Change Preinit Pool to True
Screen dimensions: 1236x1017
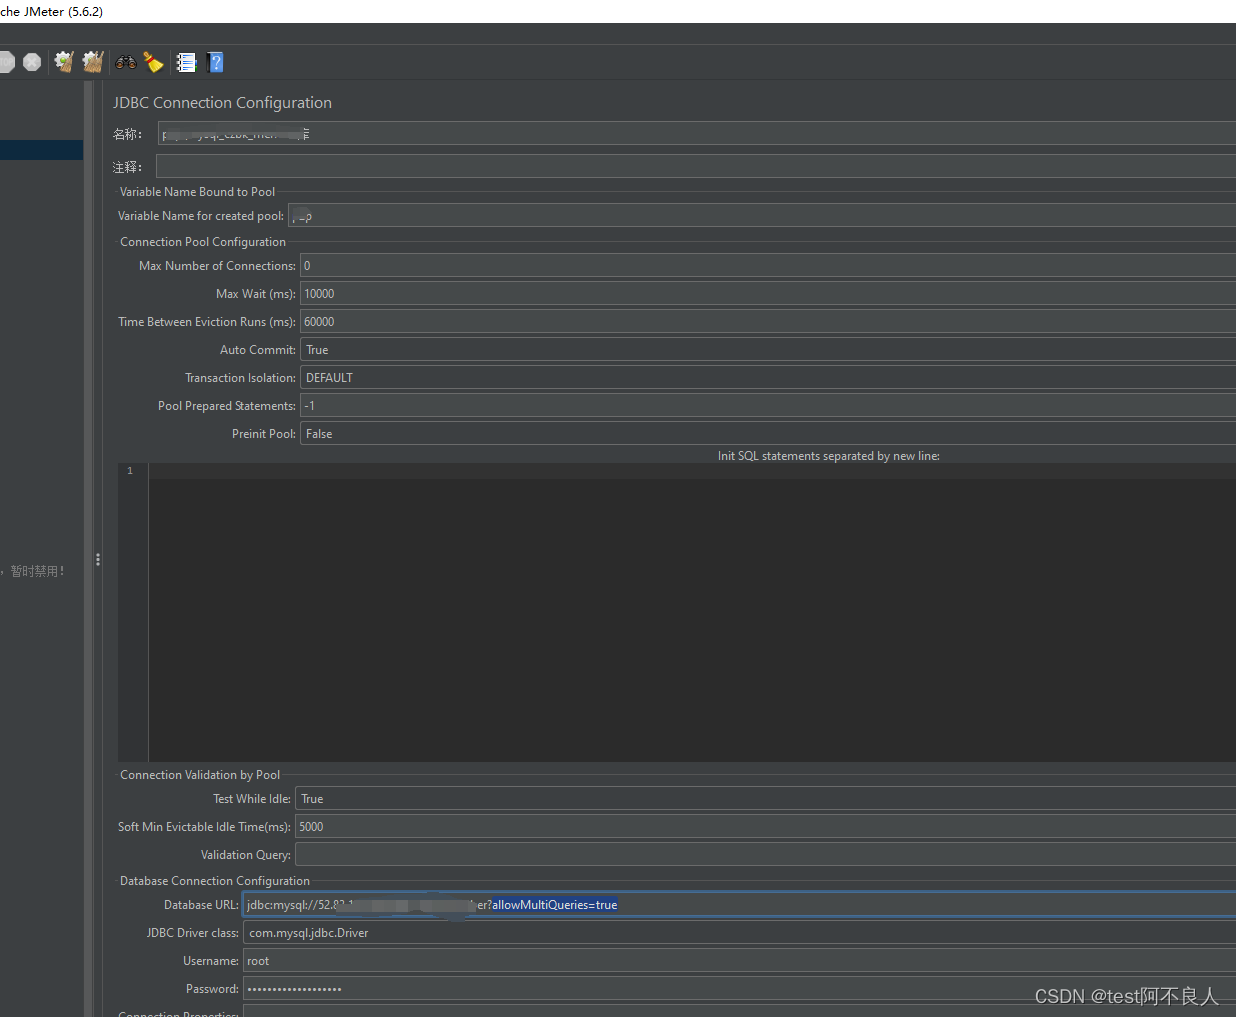(700, 433)
